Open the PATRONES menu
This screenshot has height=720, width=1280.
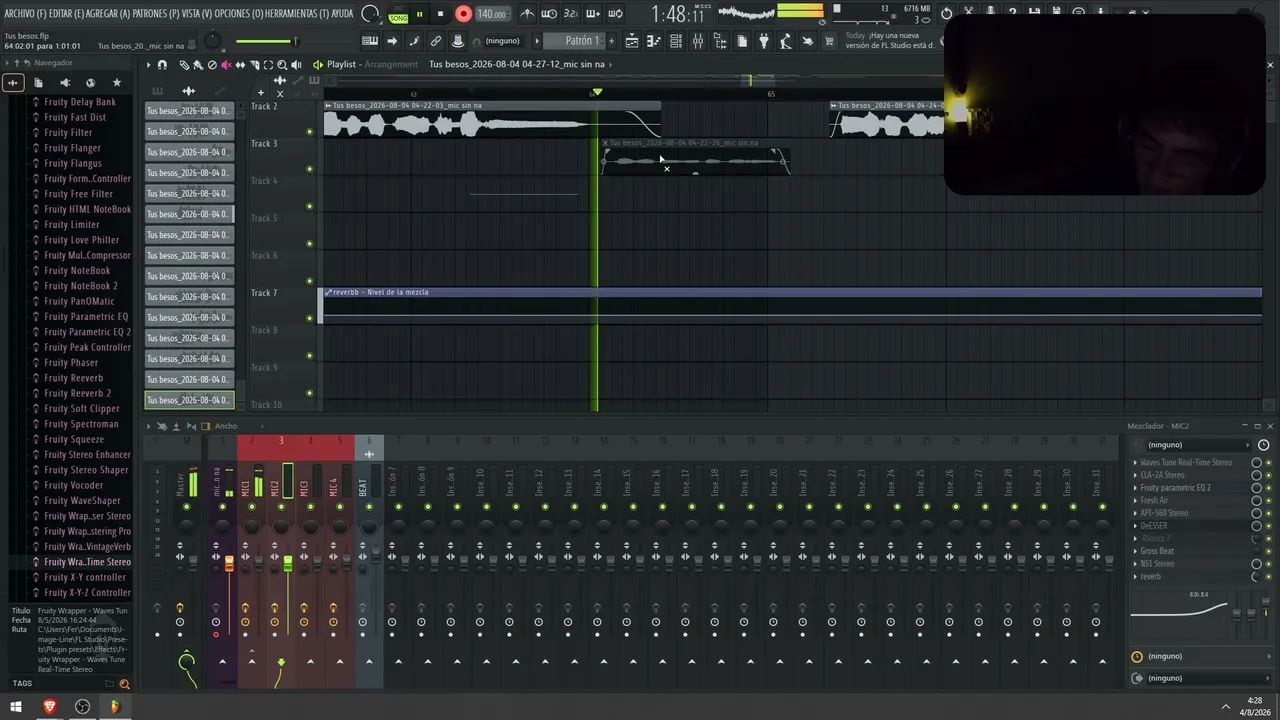(x=157, y=14)
